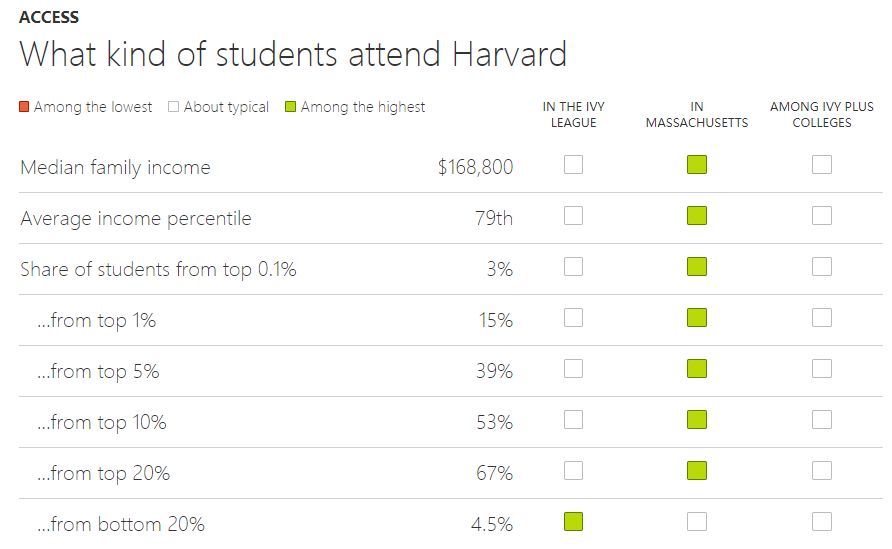Click the $168,800 income value
Screen dimensions: 892x549
(x=475, y=167)
